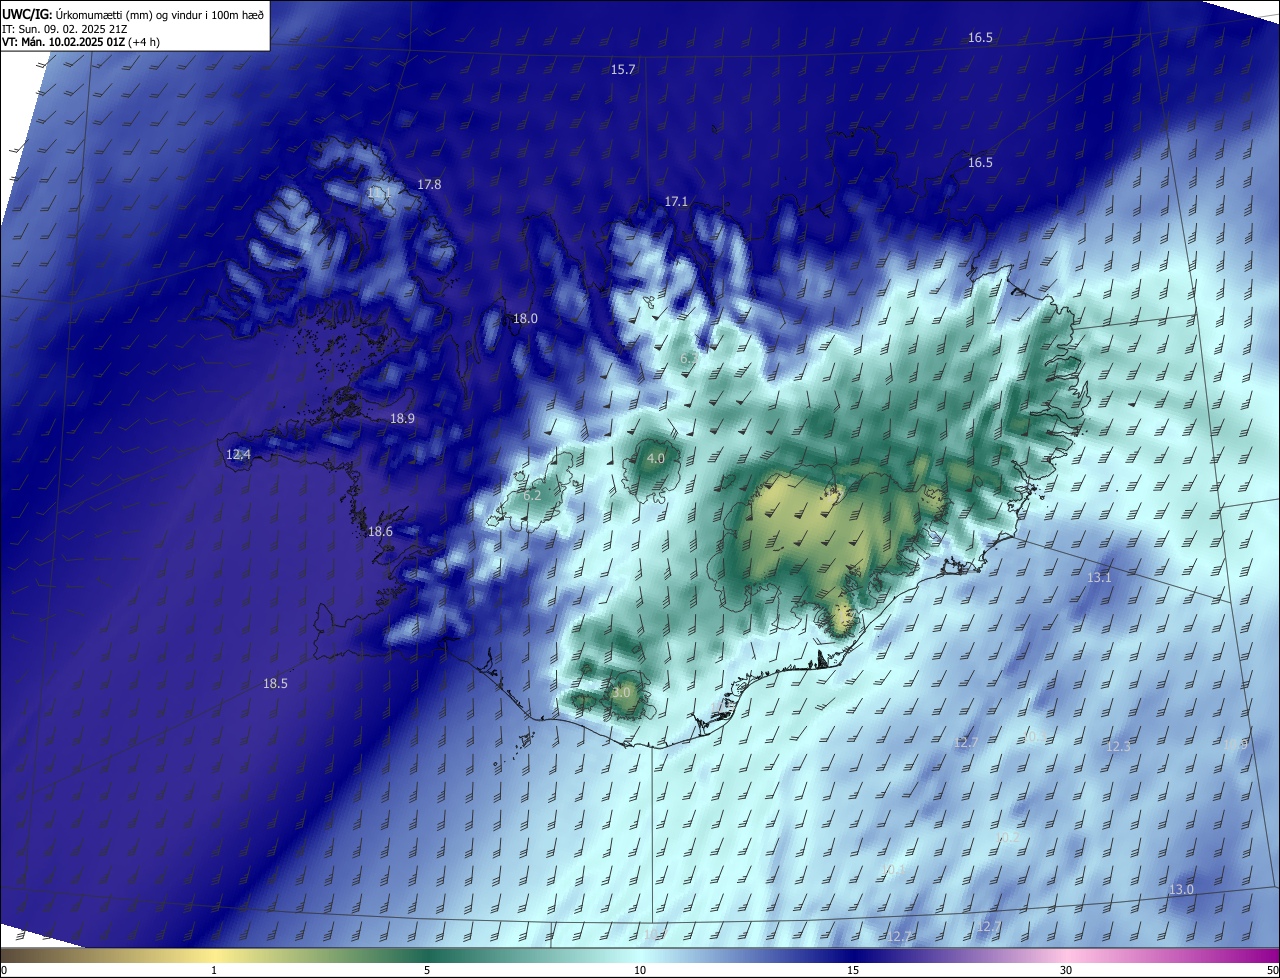
Task: Click the colorbar tick label 30
Action: tap(1066, 970)
